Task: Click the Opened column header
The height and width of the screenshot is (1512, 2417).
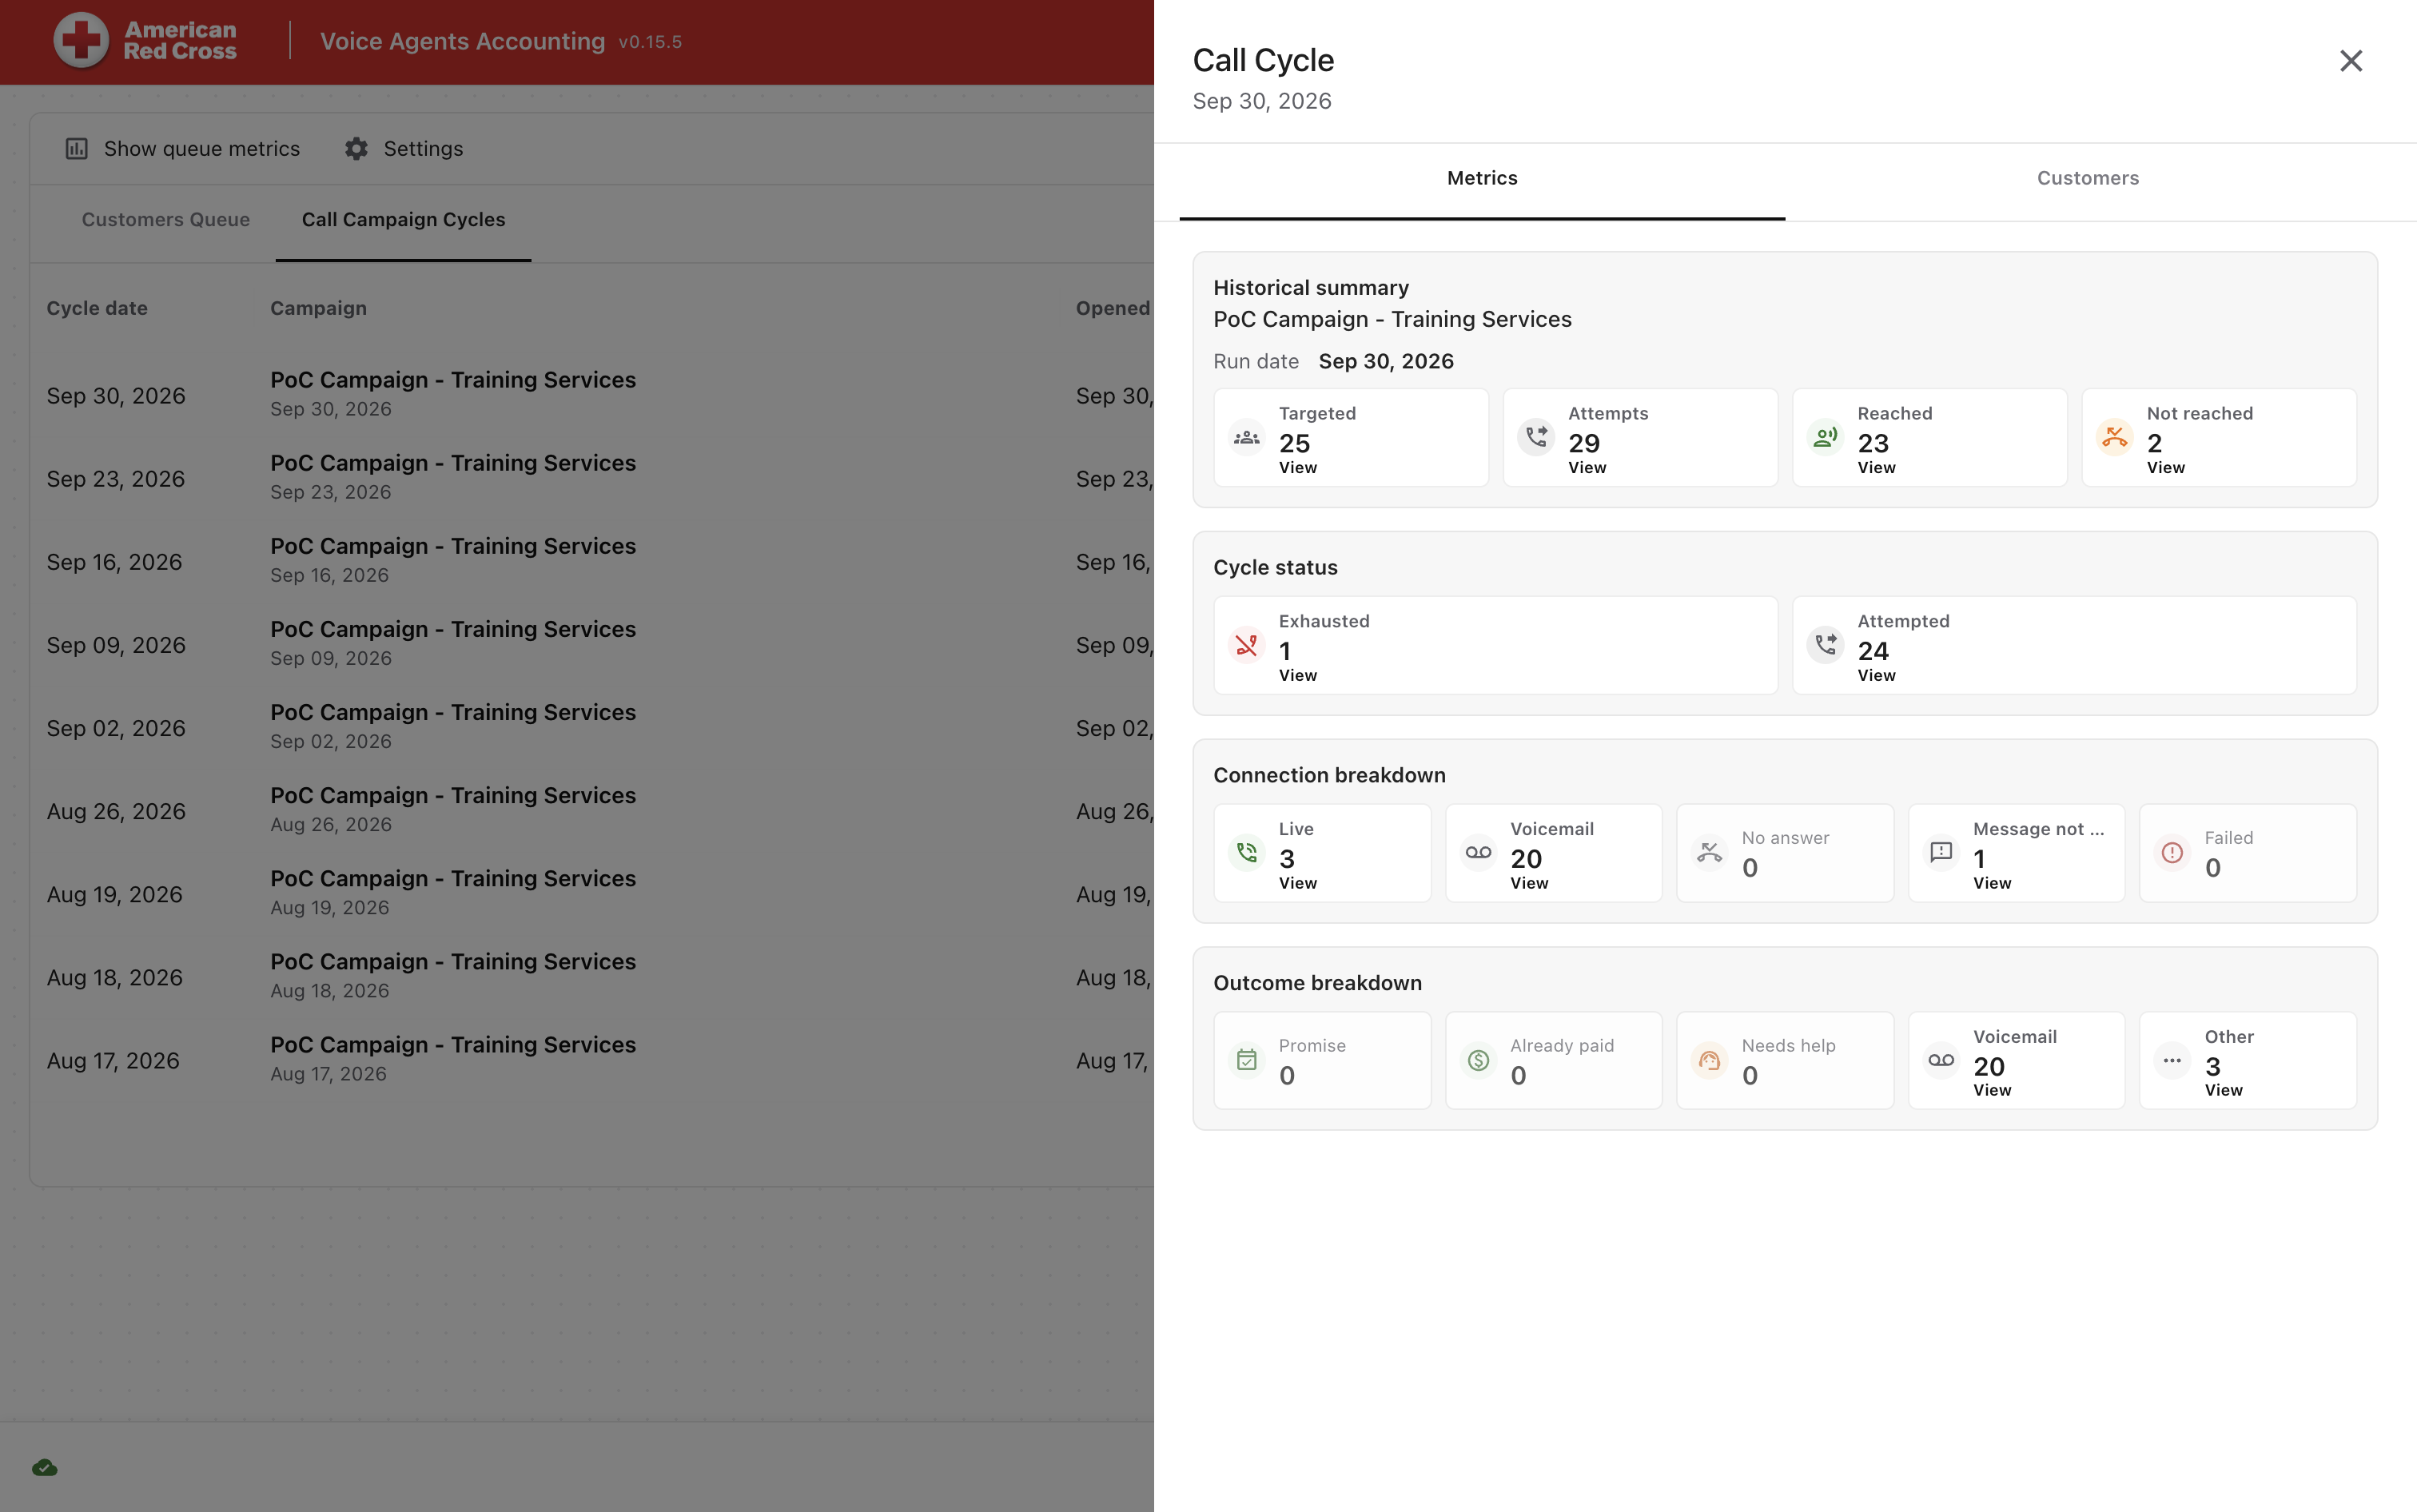Action: pyautogui.click(x=1112, y=309)
